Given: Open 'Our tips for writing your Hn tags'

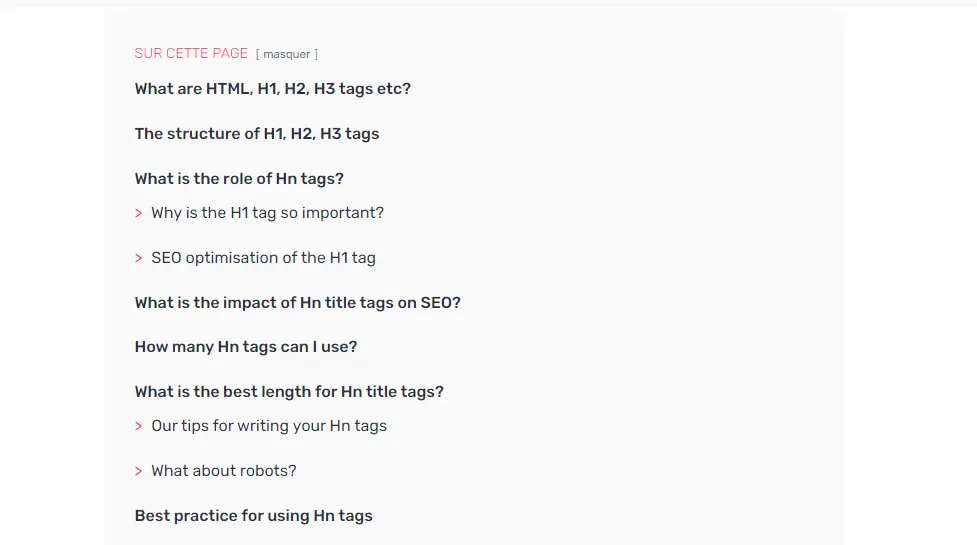Looking at the screenshot, I should pyautogui.click(x=269, y=426).
